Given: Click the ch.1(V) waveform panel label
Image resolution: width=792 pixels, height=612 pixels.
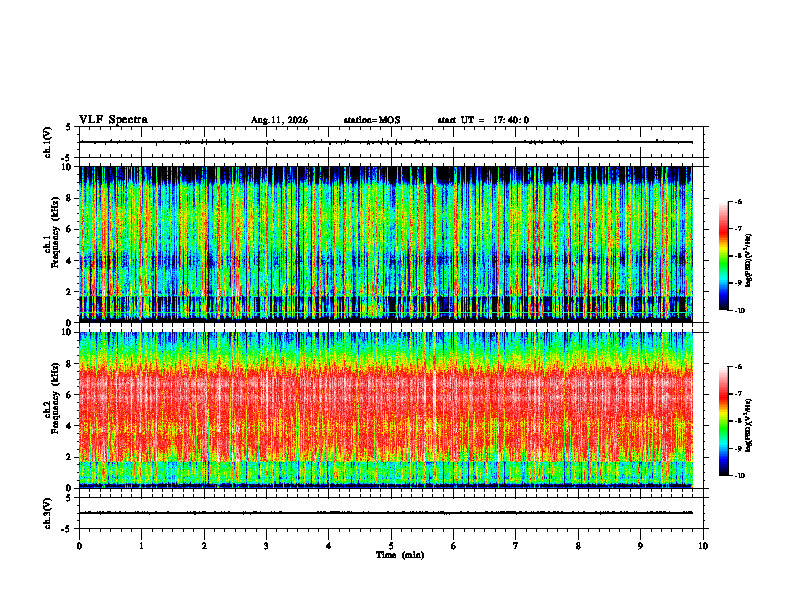Looking at the screenshot, I should pyautogui.click(x=48, y=142).
